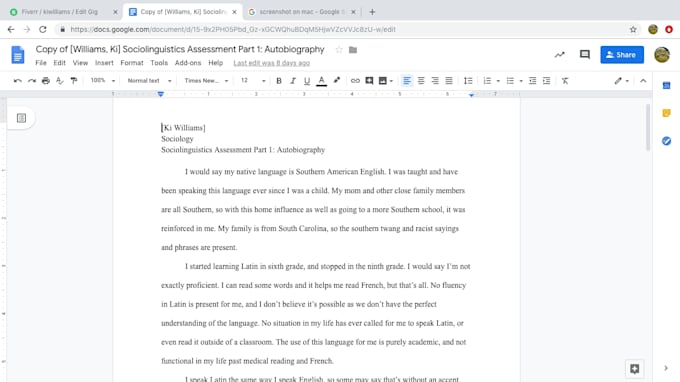
Task: Click the Undo icon
Action: pyautogui.click(x=17, y=81)
